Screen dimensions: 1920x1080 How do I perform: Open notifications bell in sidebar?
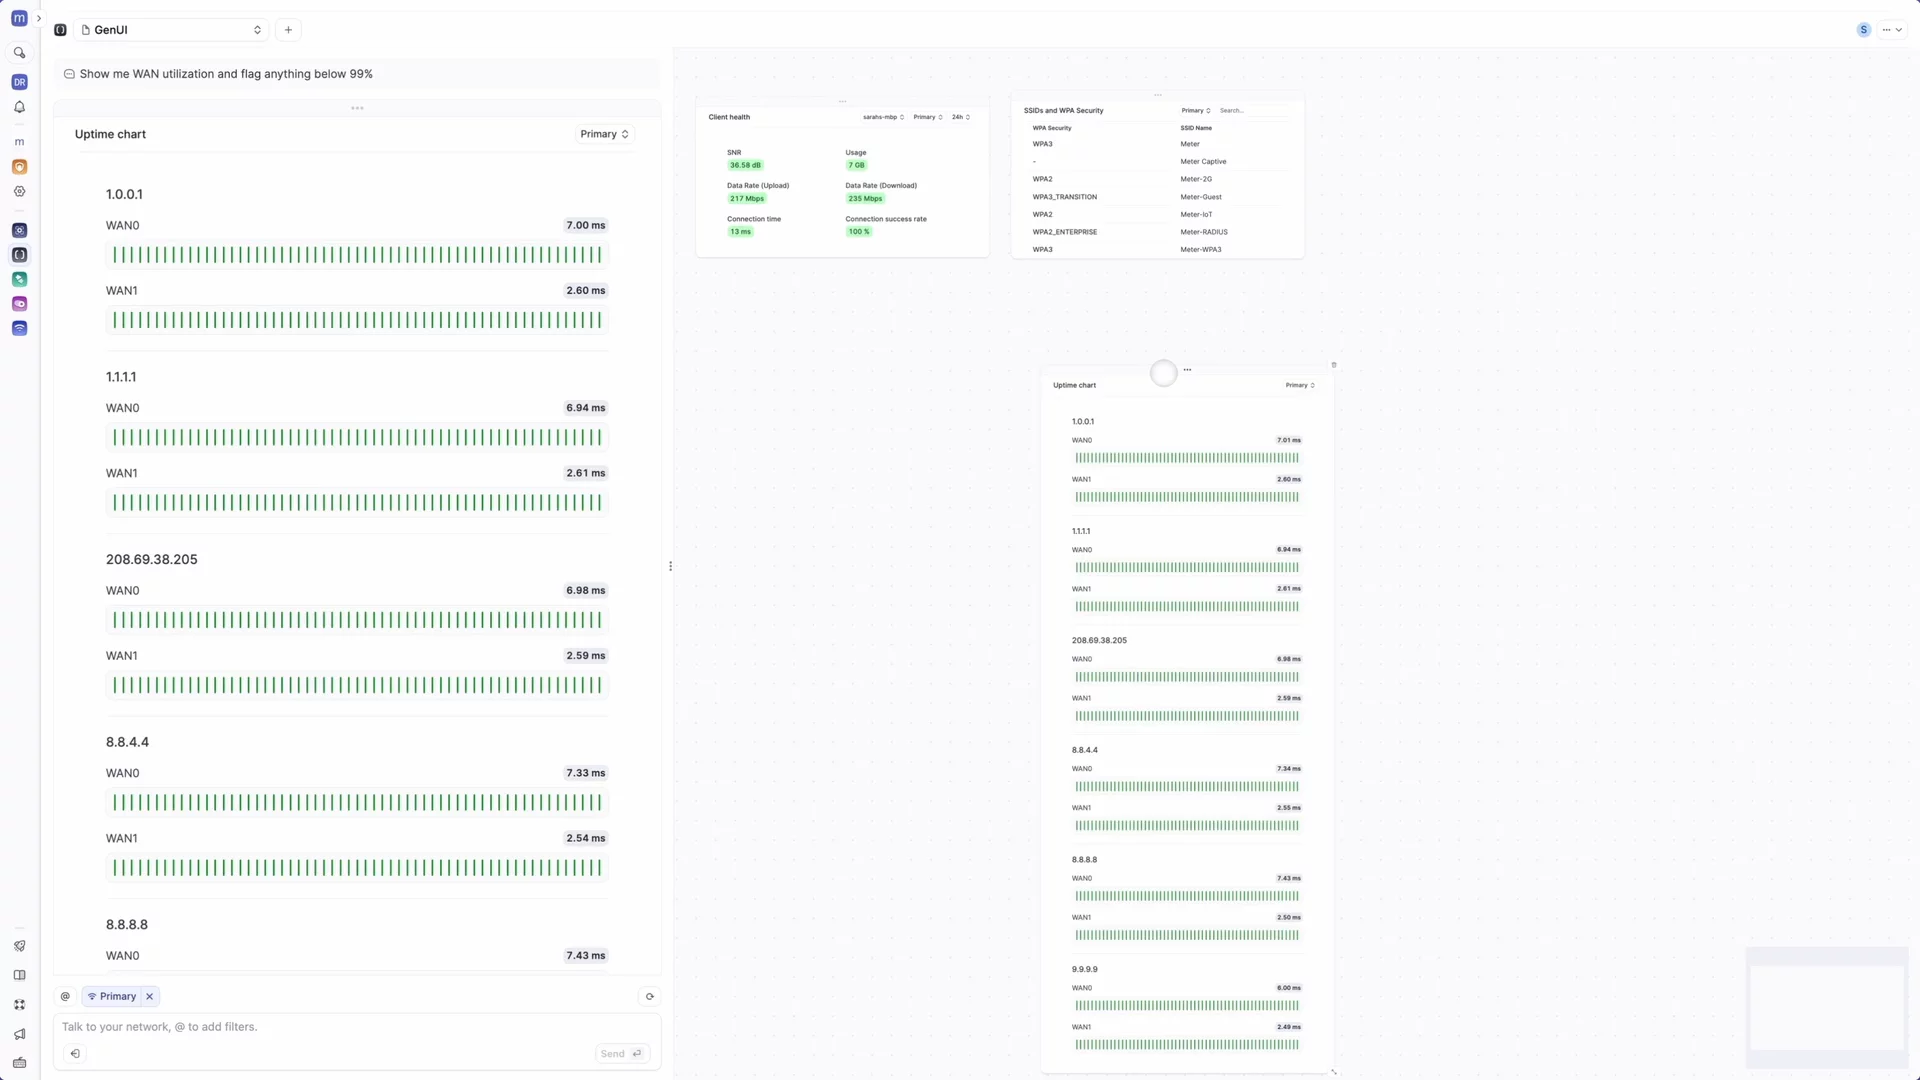tap(19, 107)
